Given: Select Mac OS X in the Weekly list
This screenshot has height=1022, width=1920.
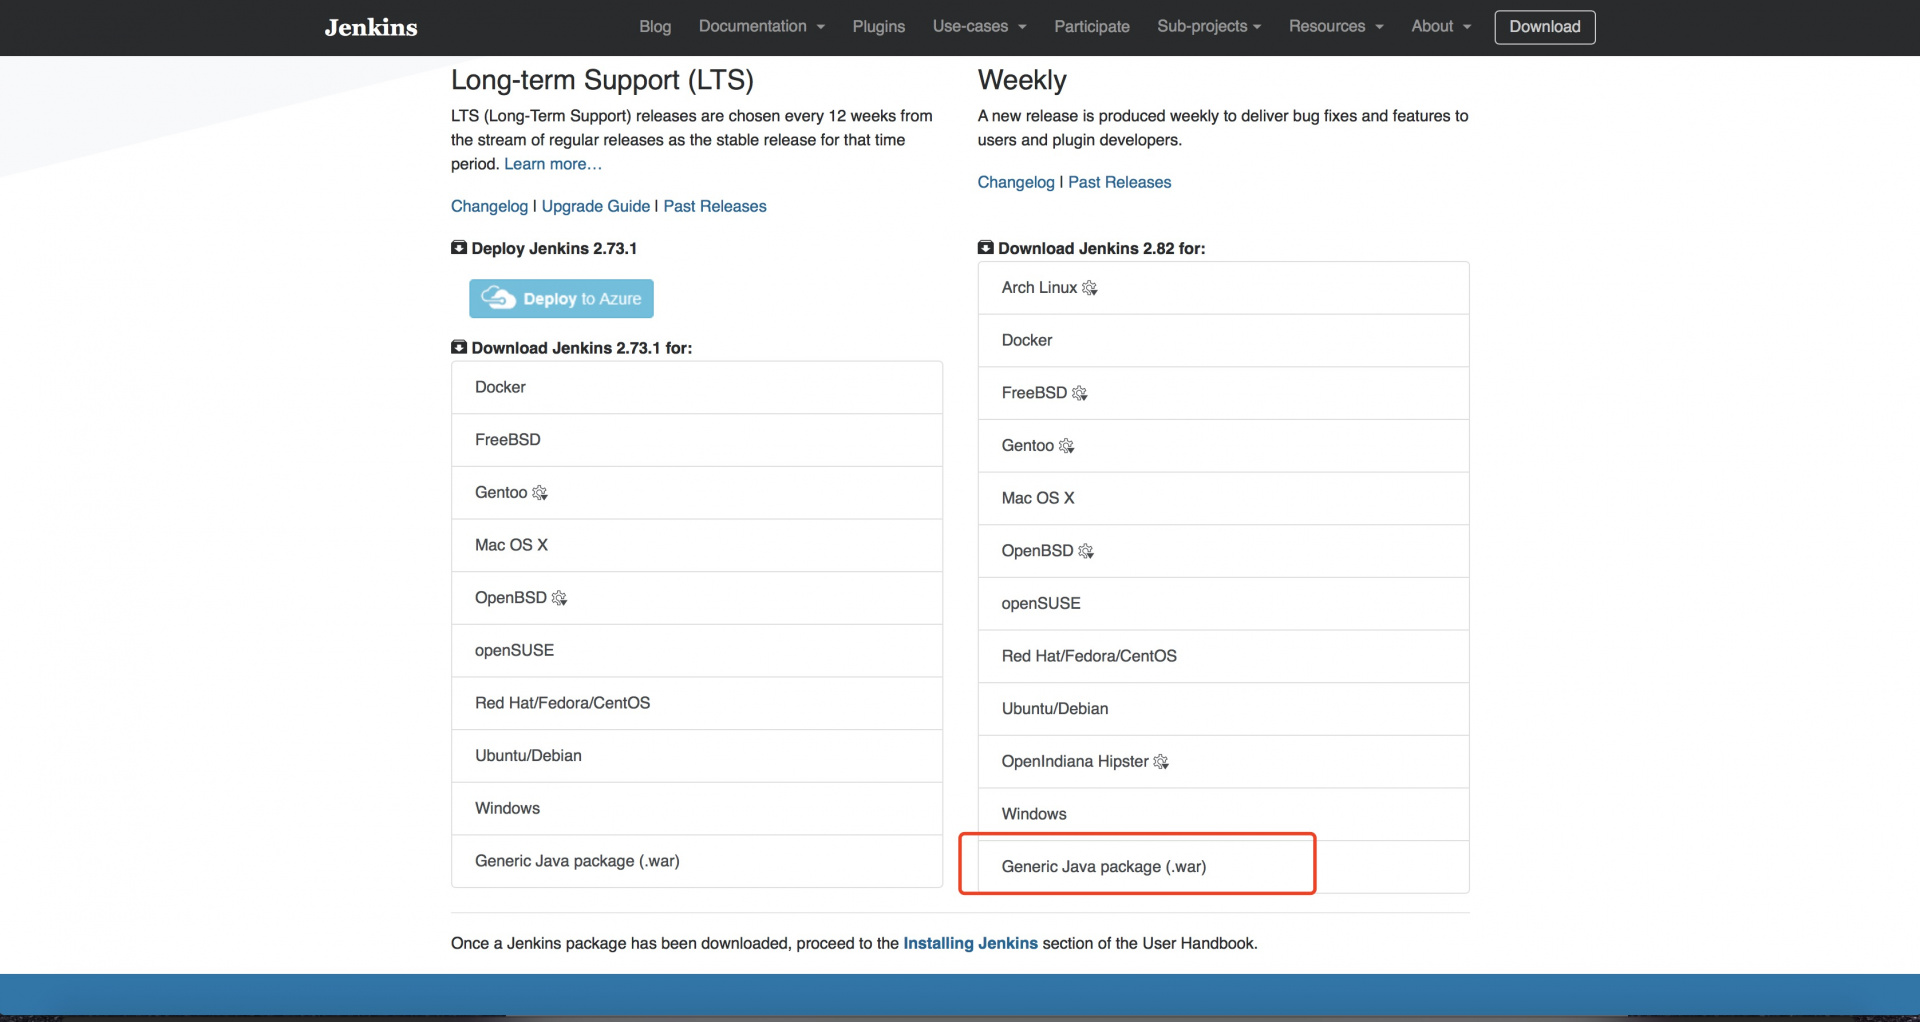Looking at the screenshot, I should [1223, 498].
